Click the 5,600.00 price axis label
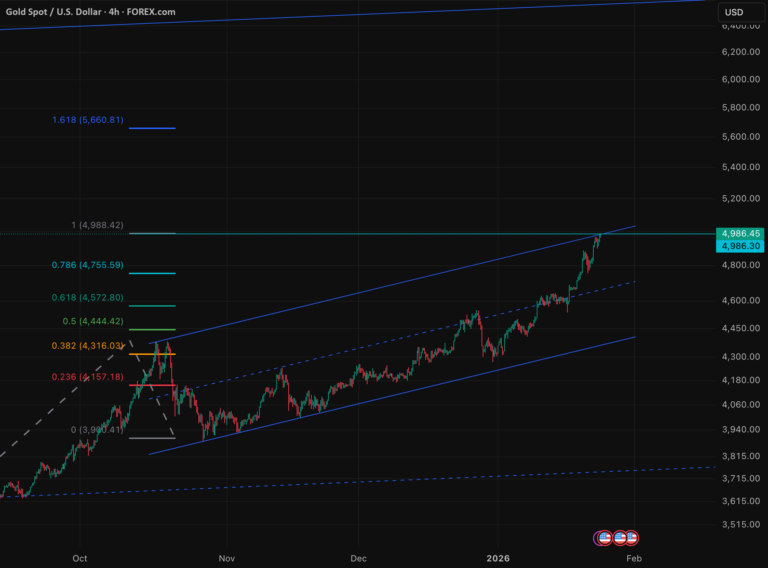 (x=741, y=137)
